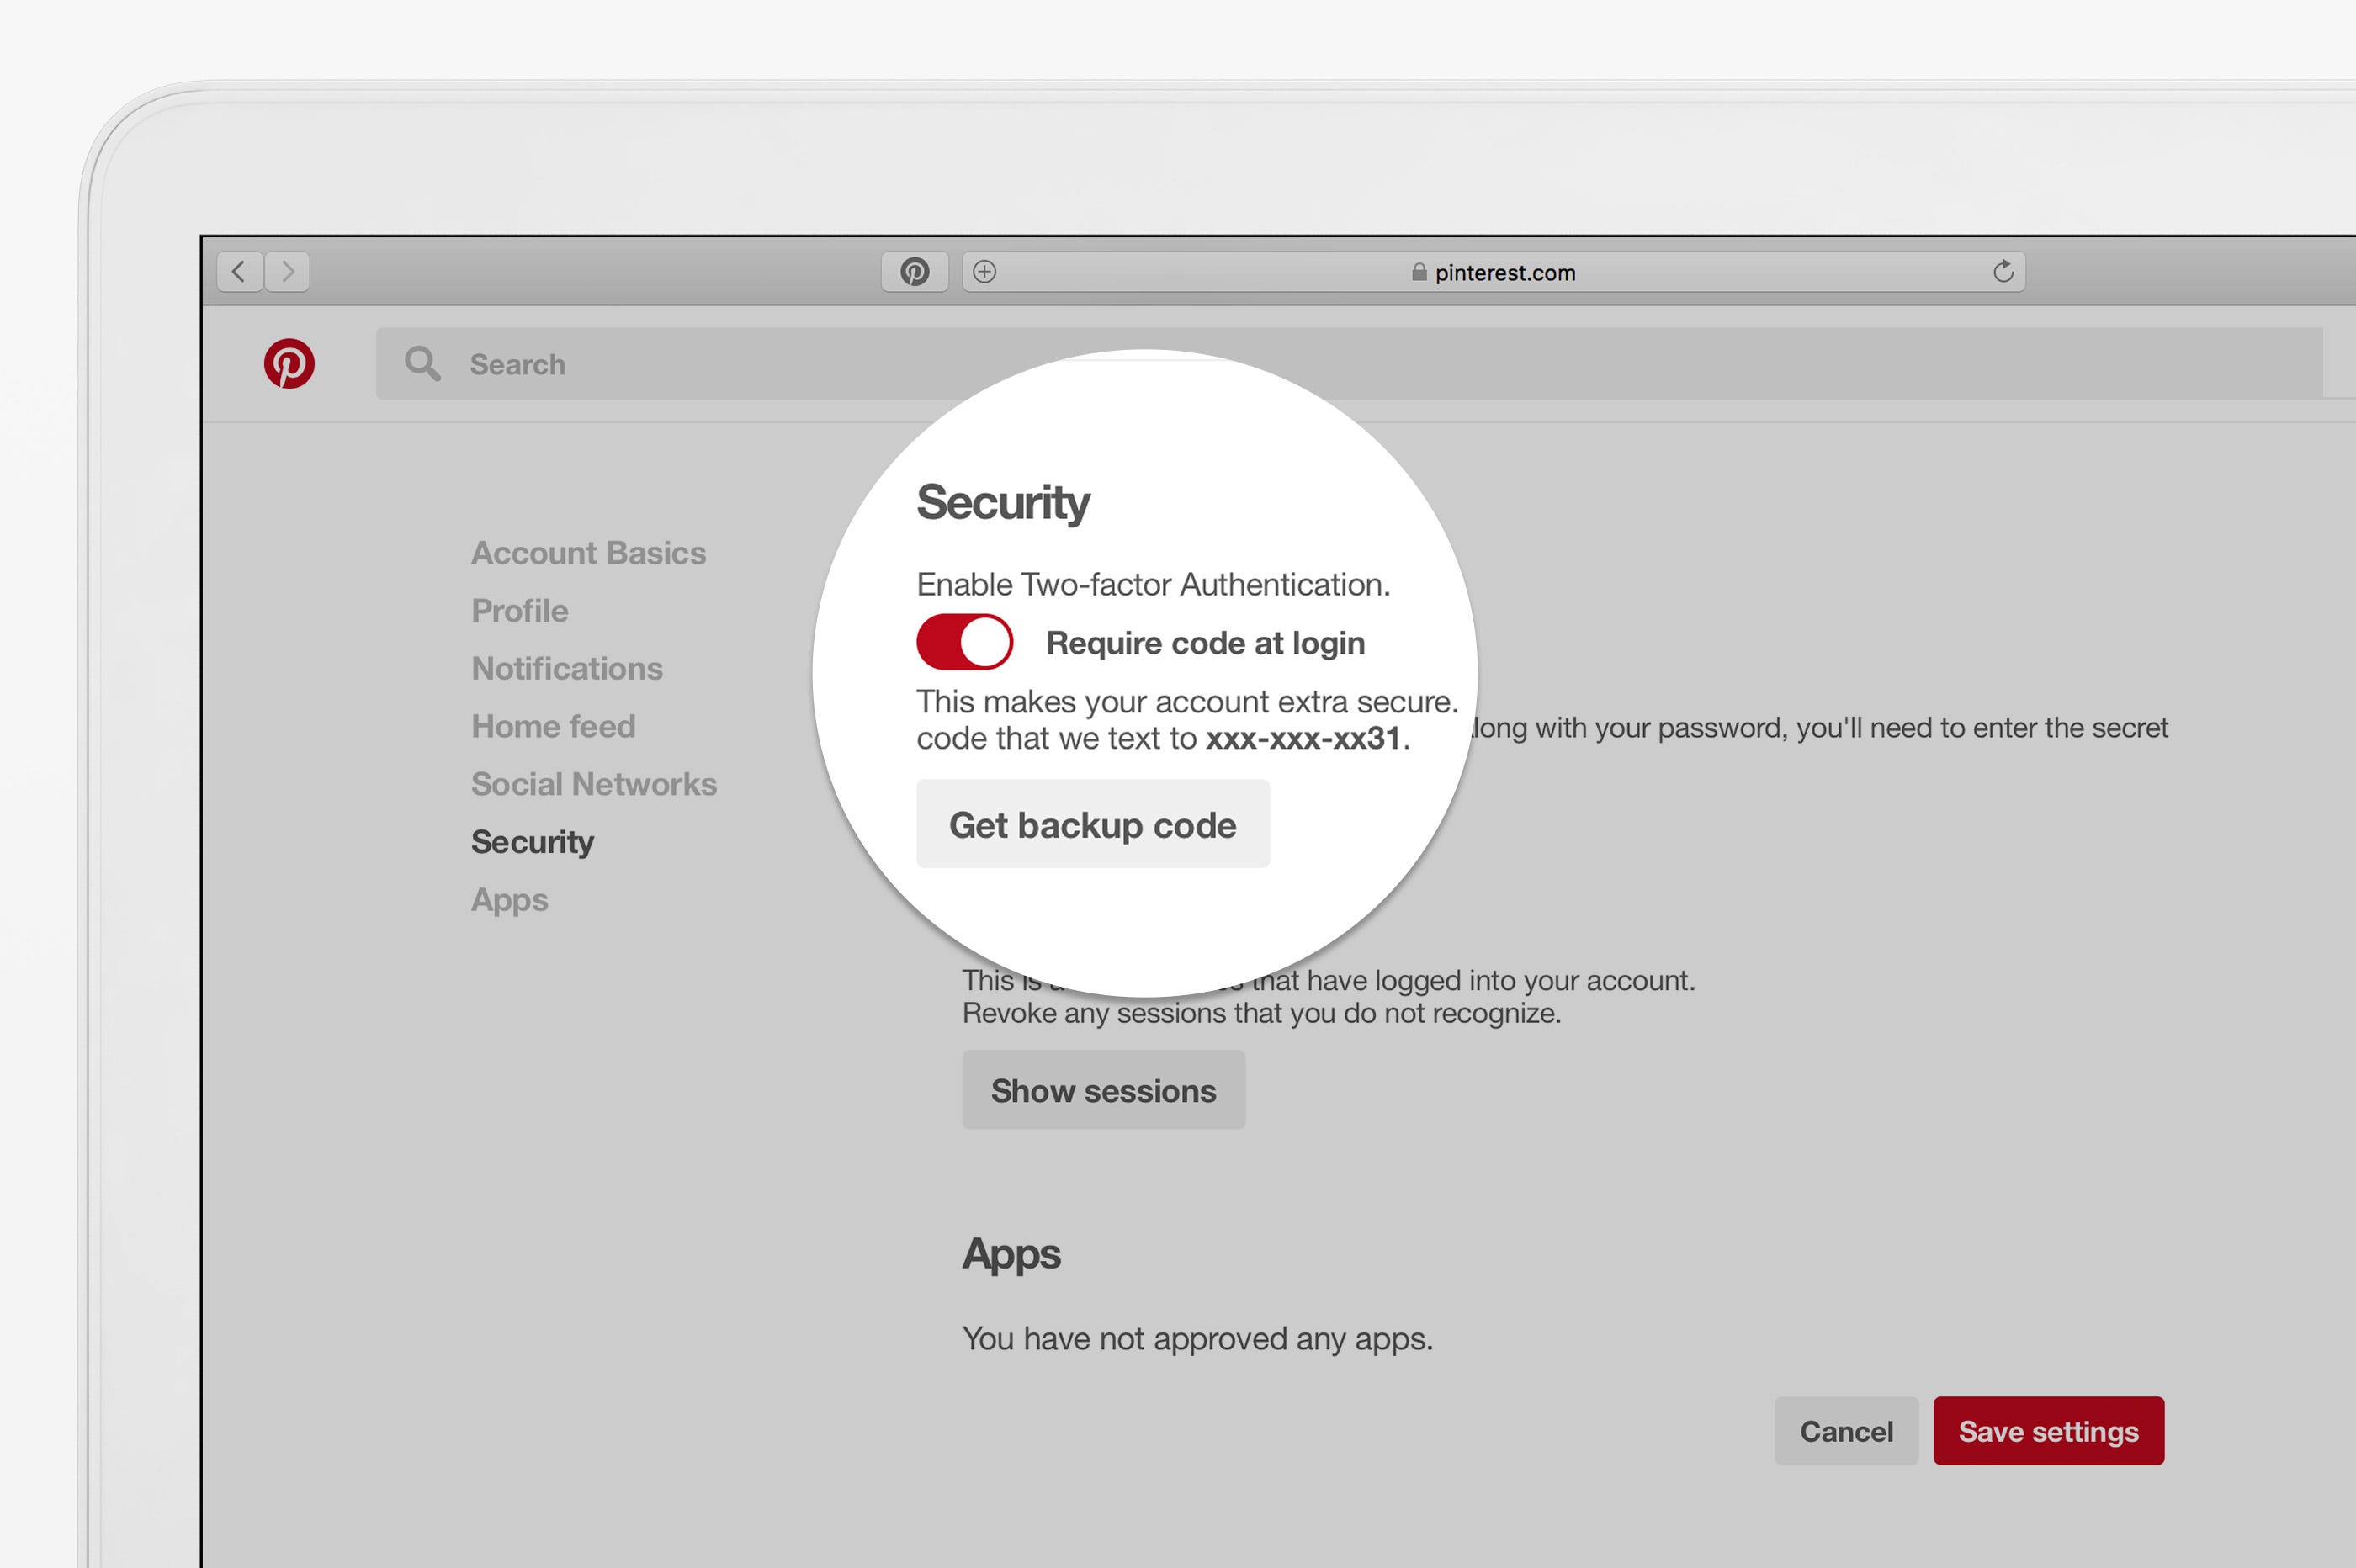Open Social Networks settings section
This screenshot has height=1568, width=2356.
click(x=594, y=784)
